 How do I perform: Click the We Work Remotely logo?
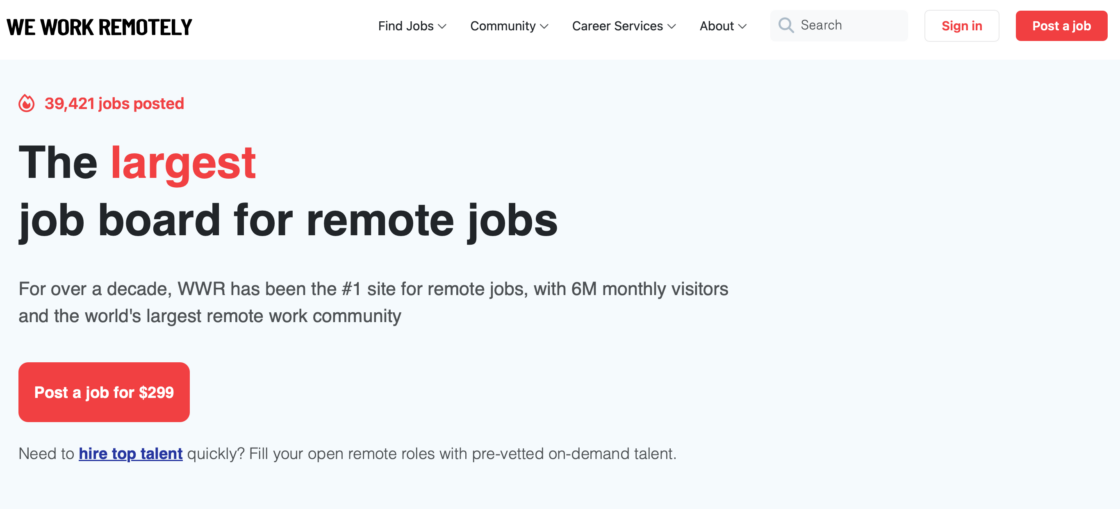click(99, 26)
